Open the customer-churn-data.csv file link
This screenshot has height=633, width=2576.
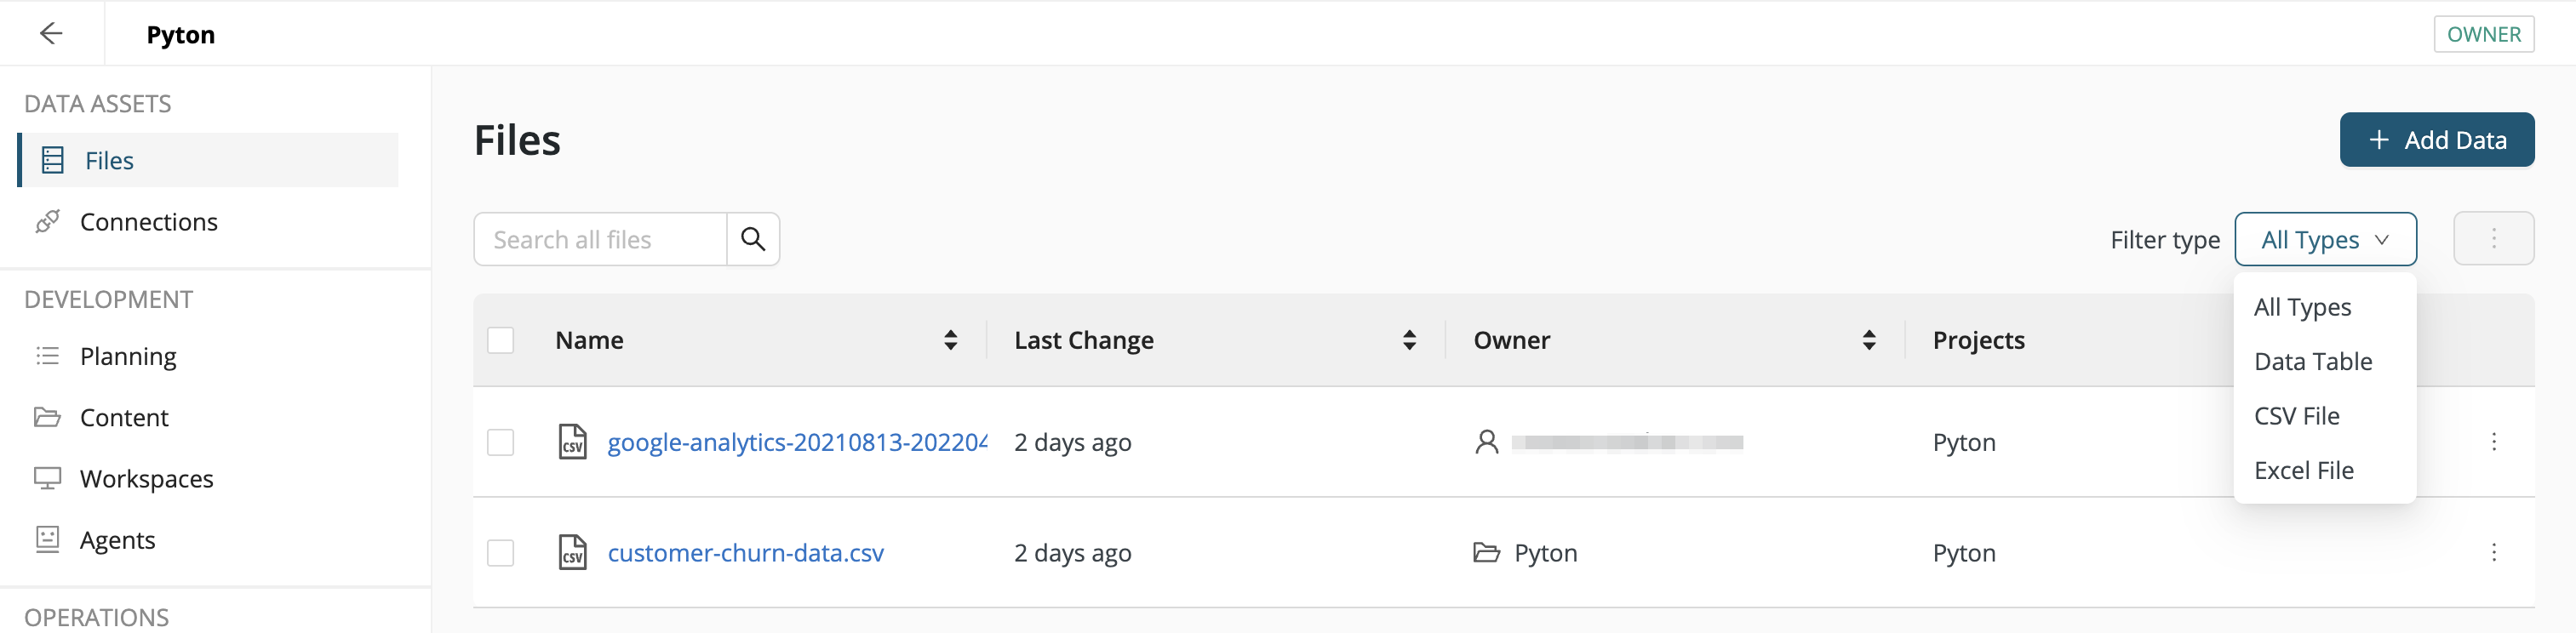746,552
